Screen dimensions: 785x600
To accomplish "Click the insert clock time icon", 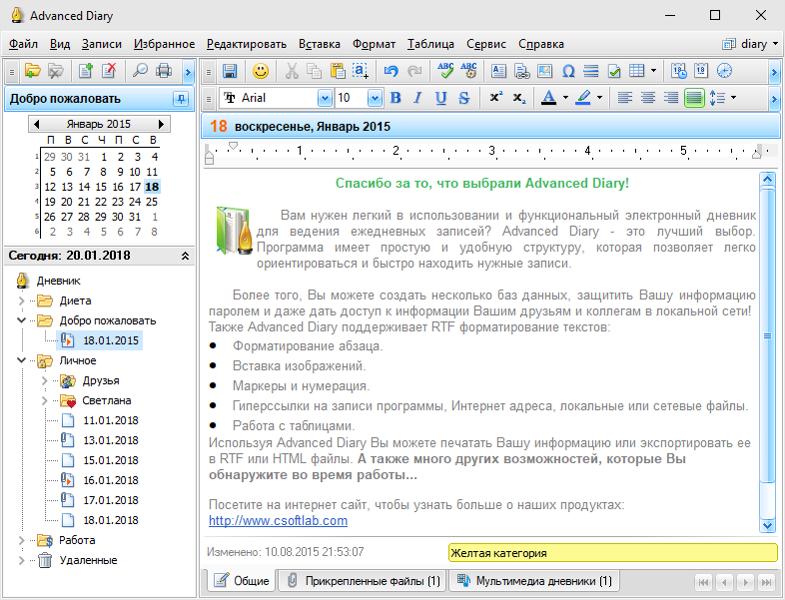I will [724, 71].
